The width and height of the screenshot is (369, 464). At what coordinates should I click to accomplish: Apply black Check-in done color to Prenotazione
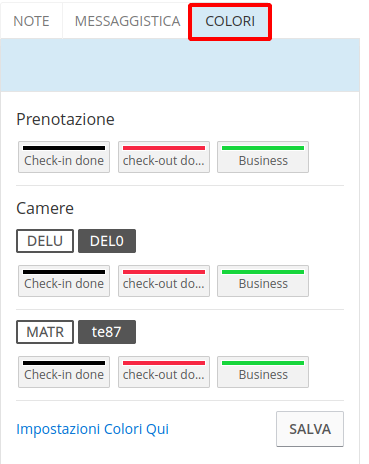pyautogui.click(x=64, y=157)
